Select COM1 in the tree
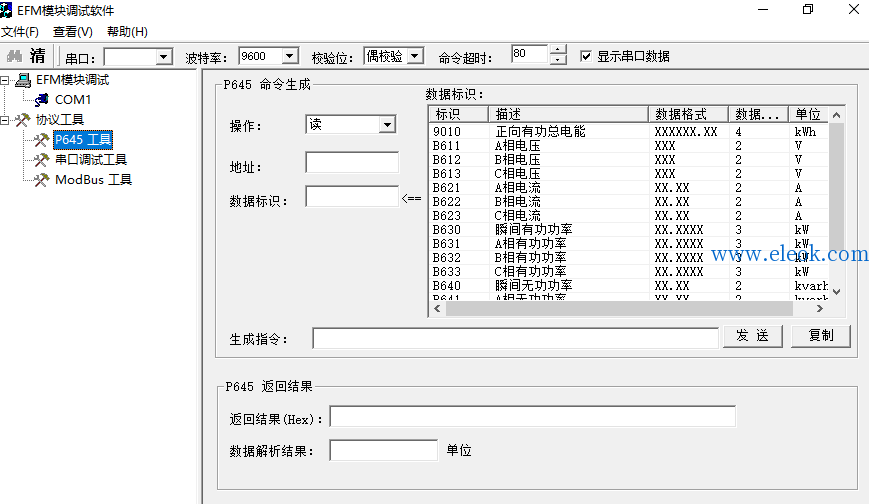Viewport: 869px width, 504px height. point(73,100)
